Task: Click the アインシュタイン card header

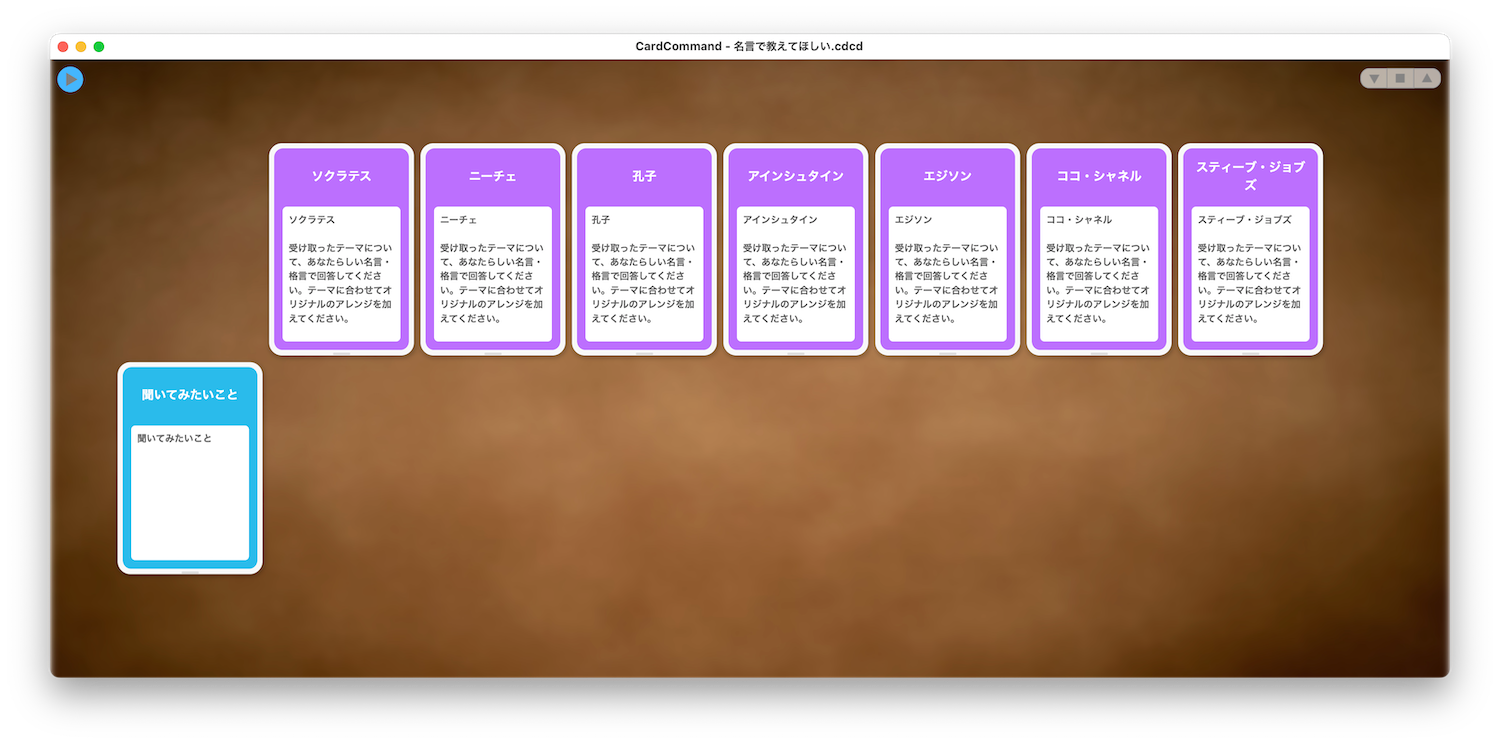Action: 796,176
